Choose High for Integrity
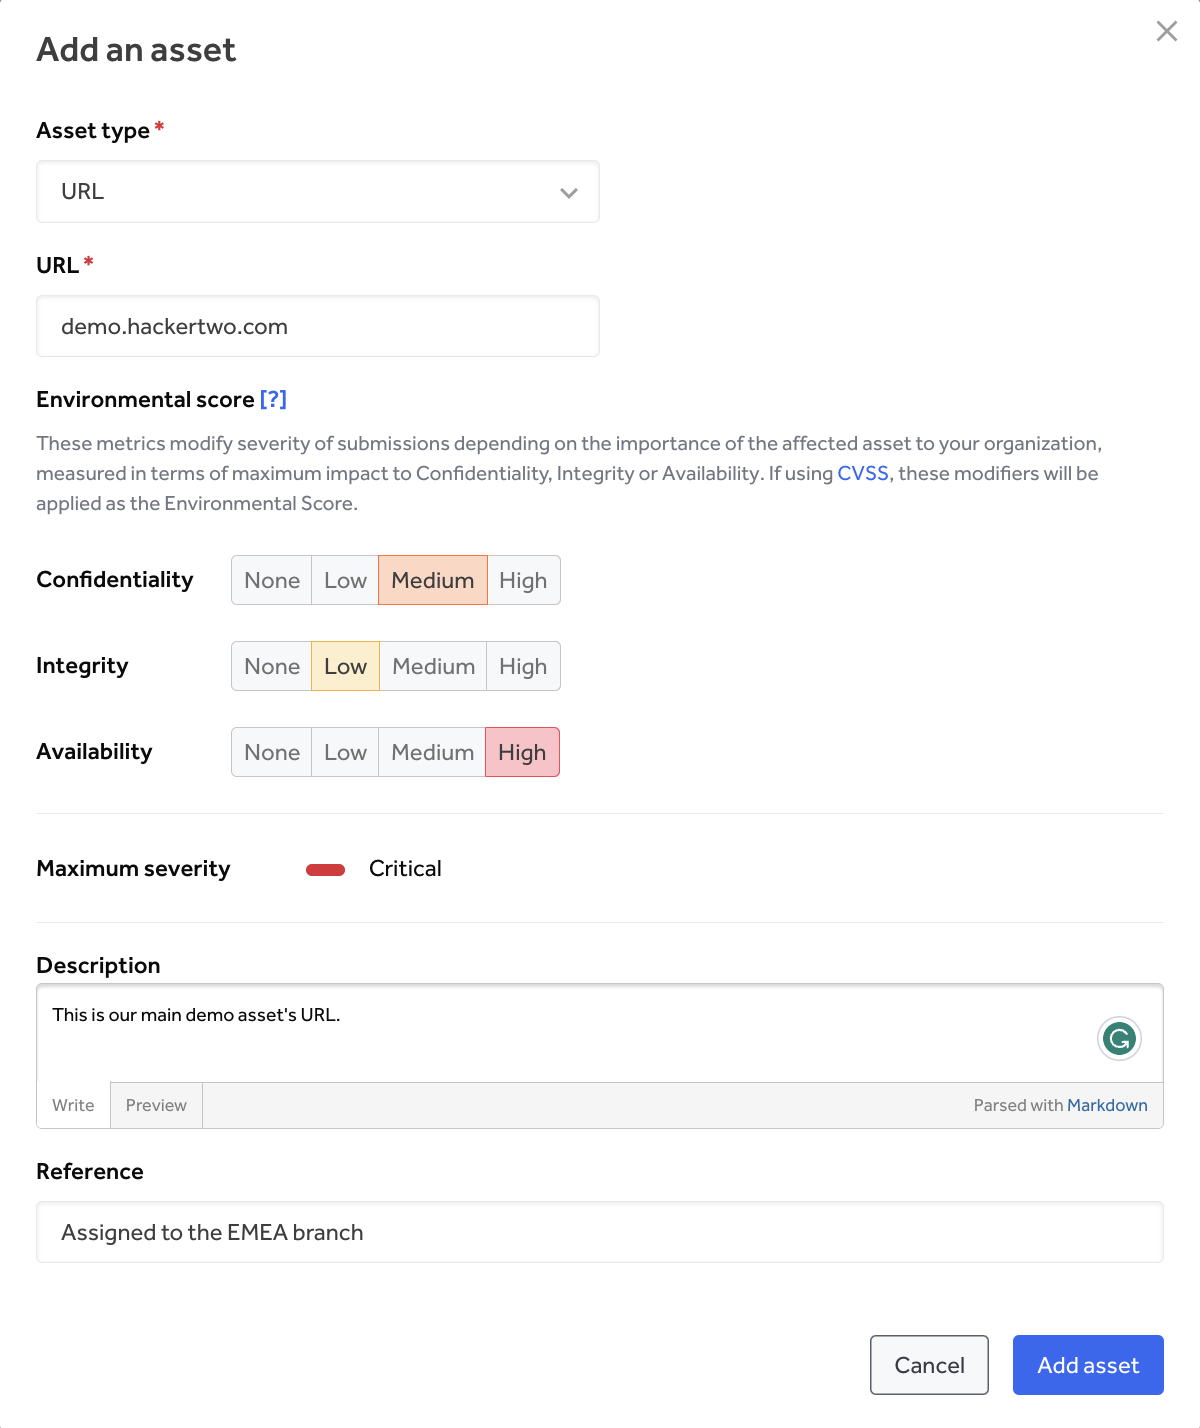Image resolution: width=1200 pixels, height=1428 pixels. pos(523,667)
